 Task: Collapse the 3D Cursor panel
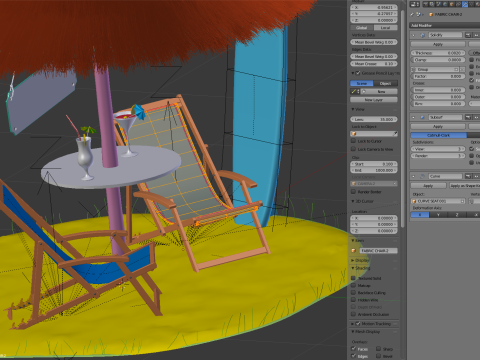click(x=353, y=201)
